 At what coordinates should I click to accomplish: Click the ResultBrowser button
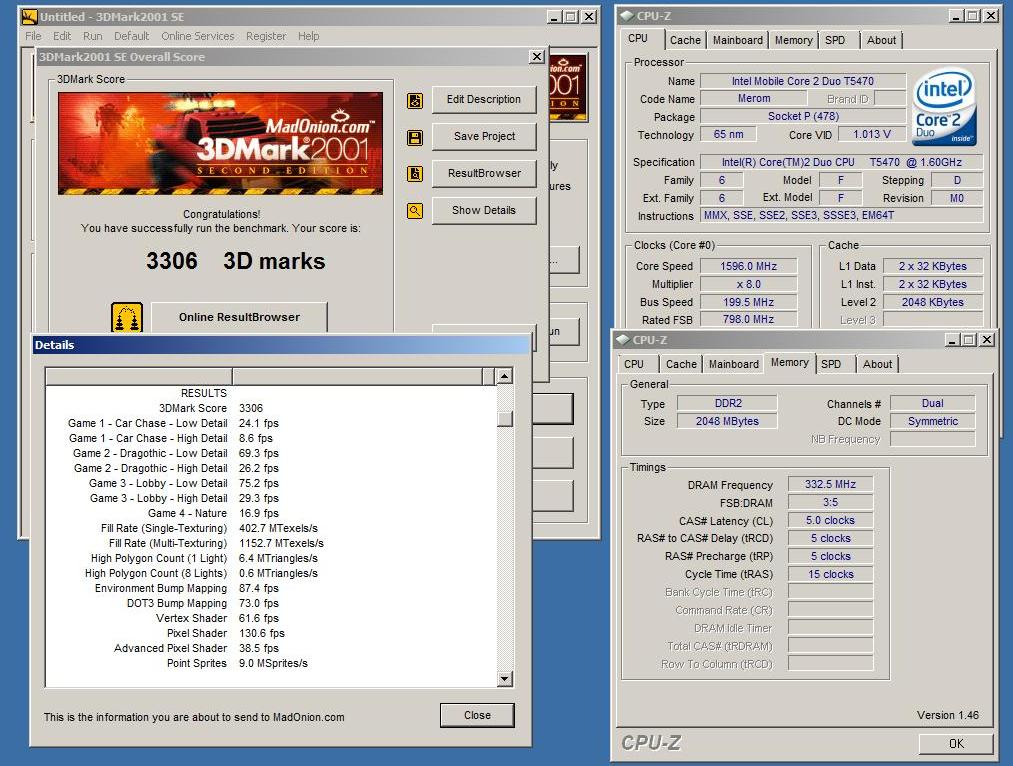click(x=484, y=173)
